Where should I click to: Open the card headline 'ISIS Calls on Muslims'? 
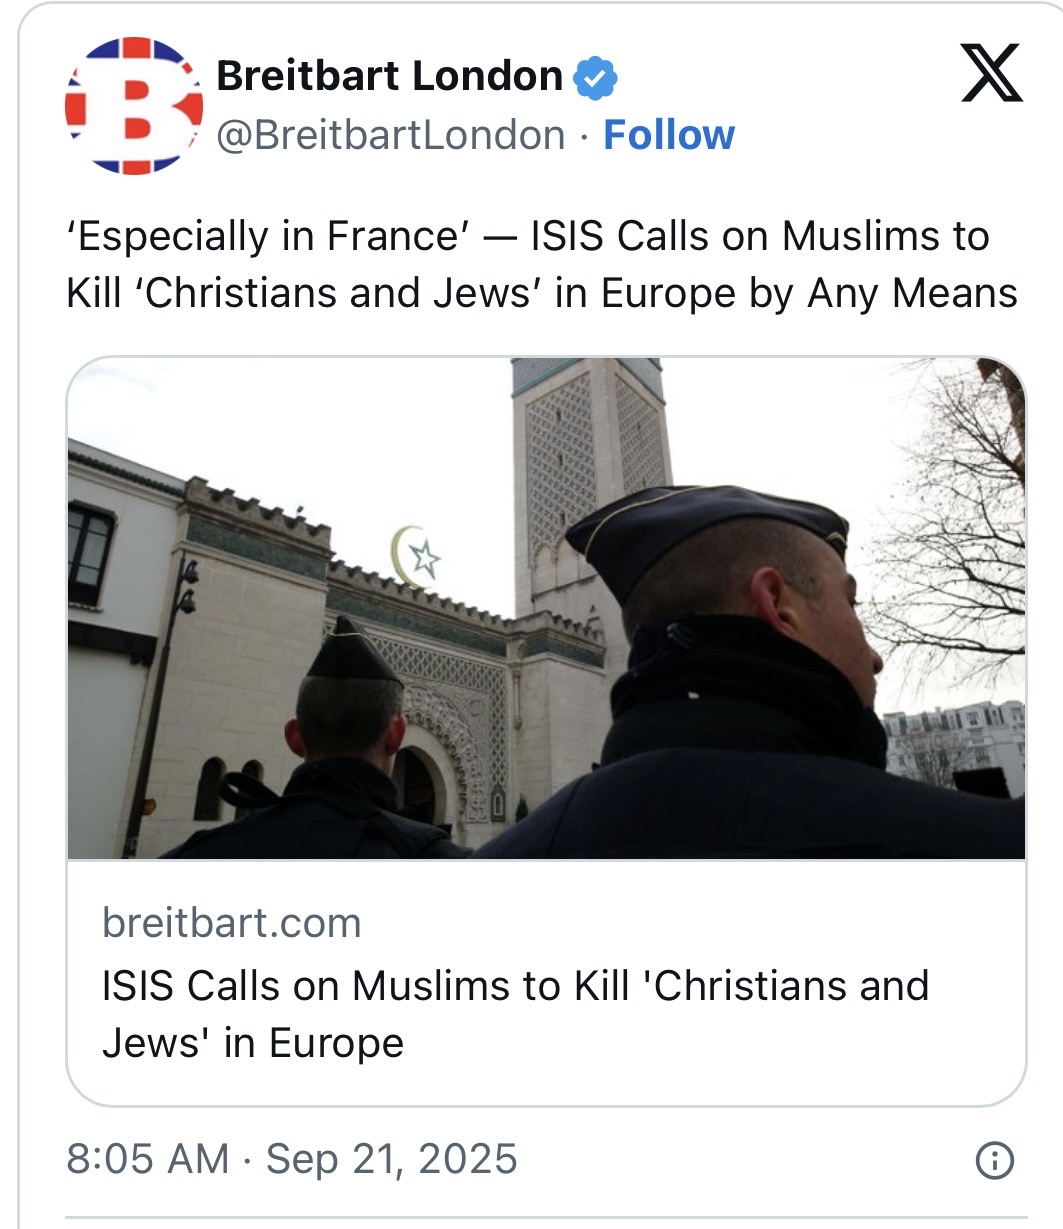pyautogui.click(x=515, y=985)
